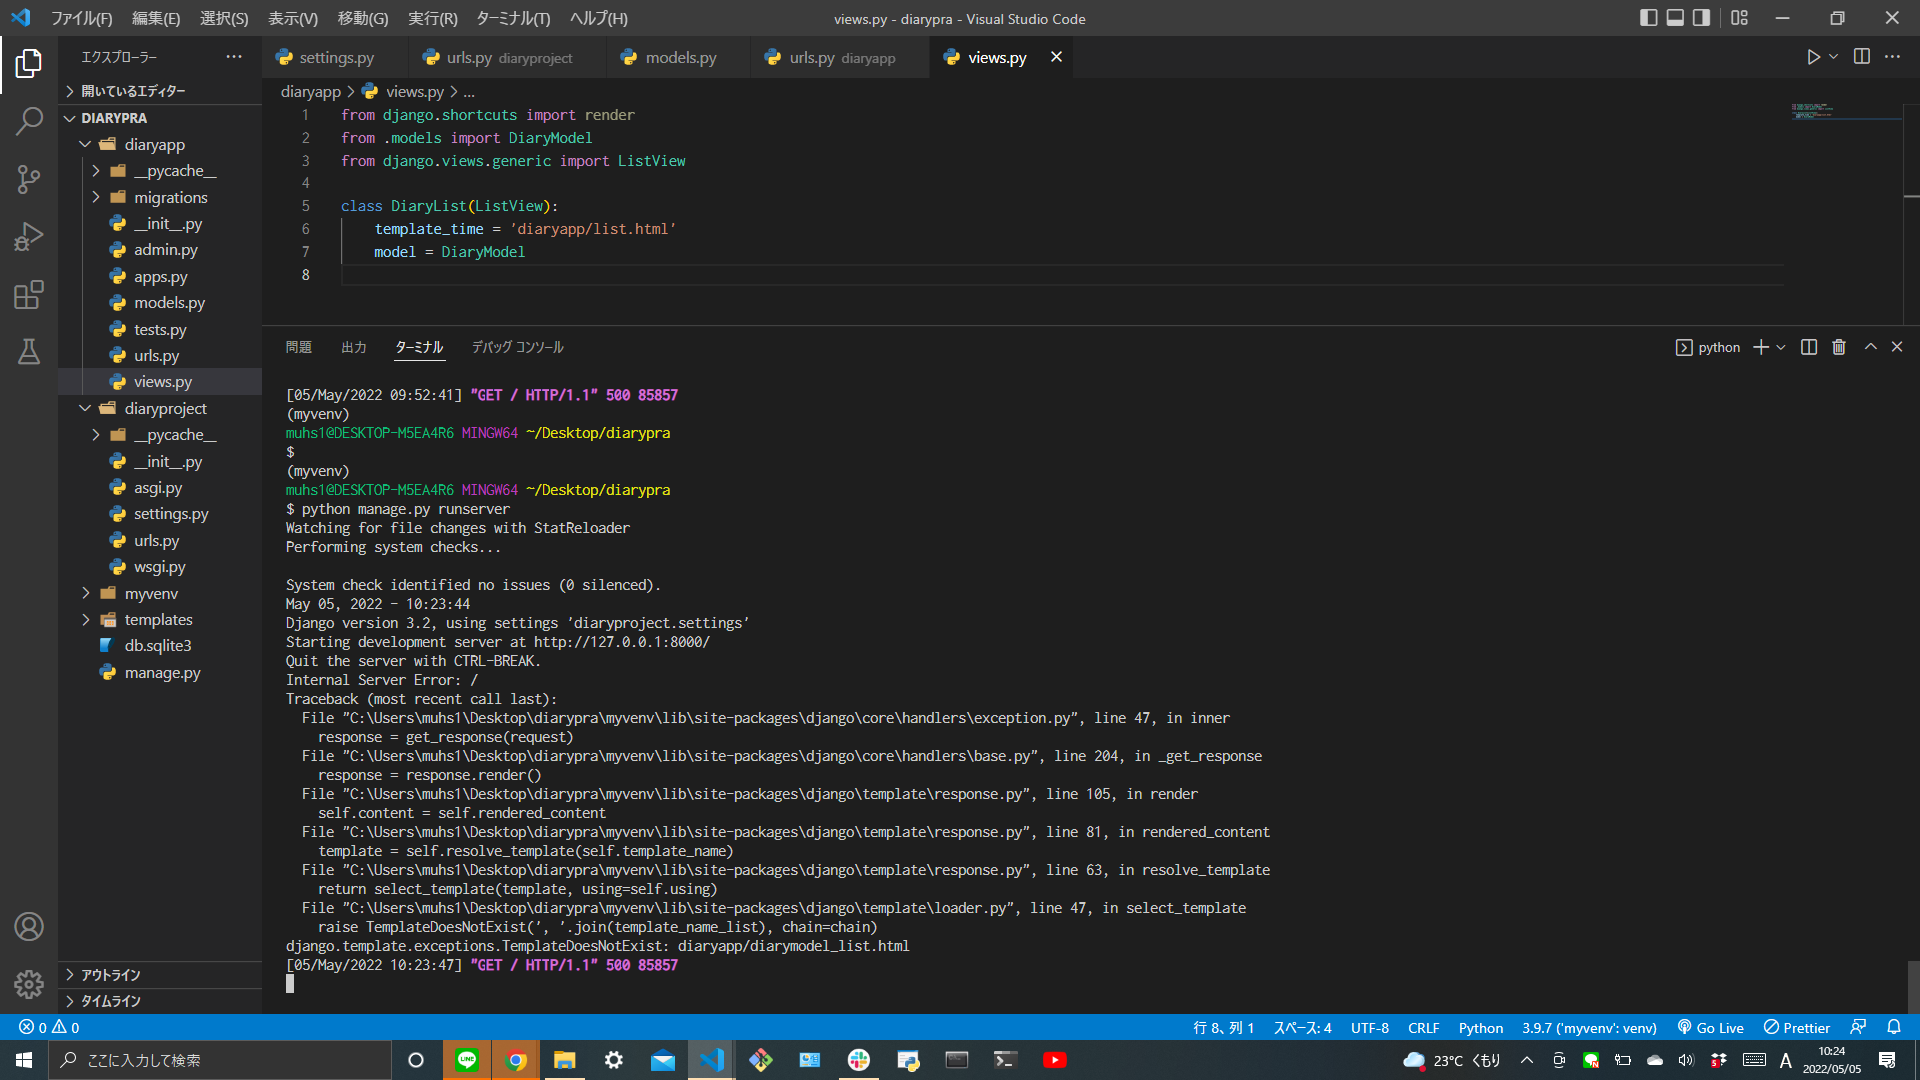Toggle primary side bar visibility
The height and width of the screenshot is (1080, 1920).
click(1649, 18)
